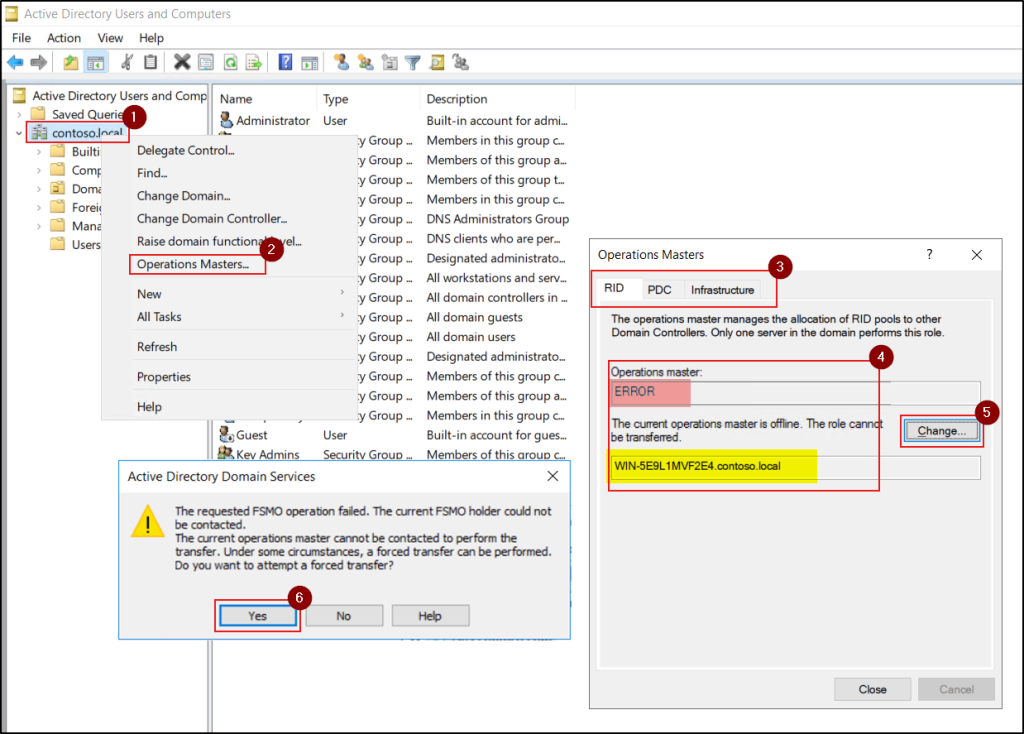Switch to the Infrastructure tab
Screen dimensions: 1024x734
click(x=723, y=289)
